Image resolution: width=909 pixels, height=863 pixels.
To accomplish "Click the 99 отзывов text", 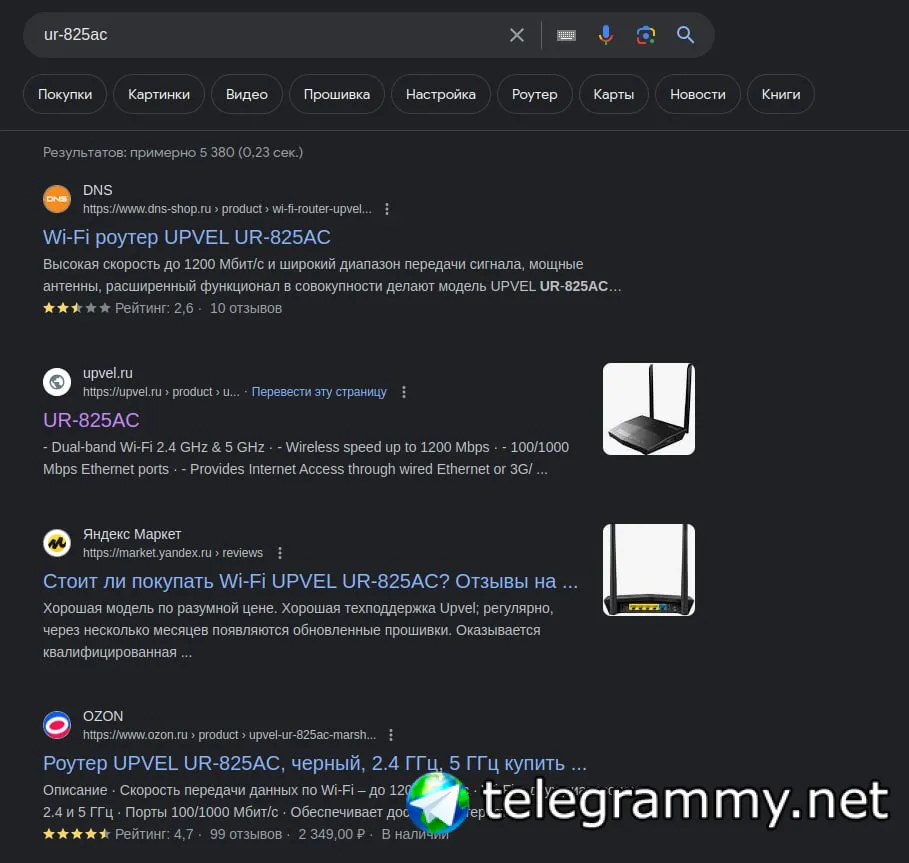I will pos(246,834).
